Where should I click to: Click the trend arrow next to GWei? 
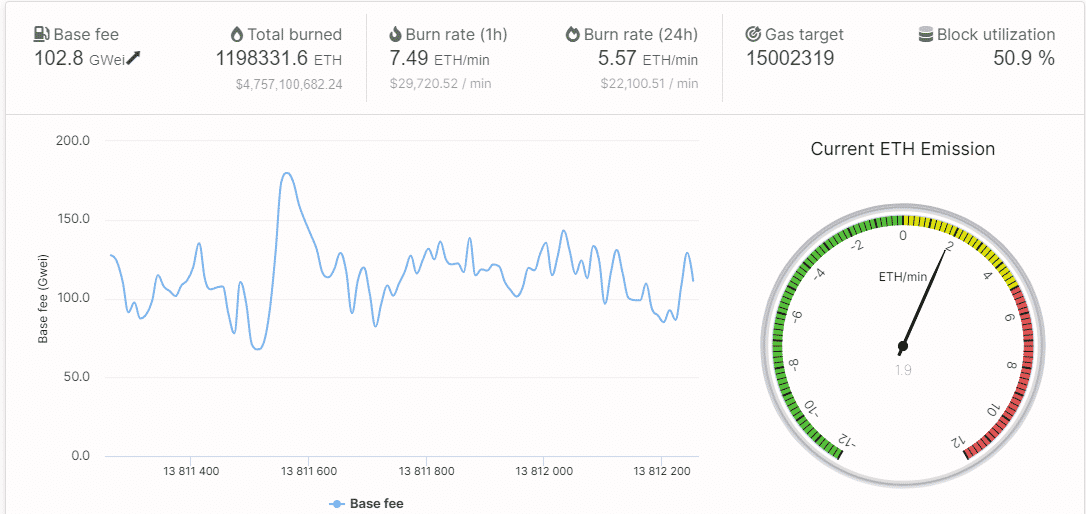pos(134,58)
